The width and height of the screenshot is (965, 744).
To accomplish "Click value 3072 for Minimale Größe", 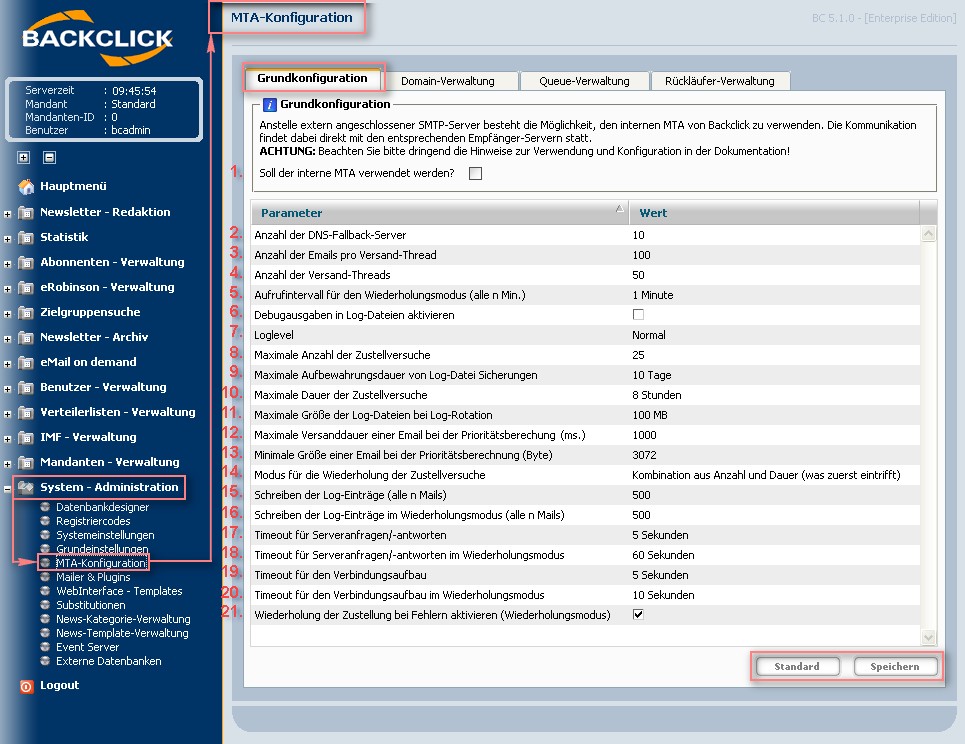I will [644, 455].
